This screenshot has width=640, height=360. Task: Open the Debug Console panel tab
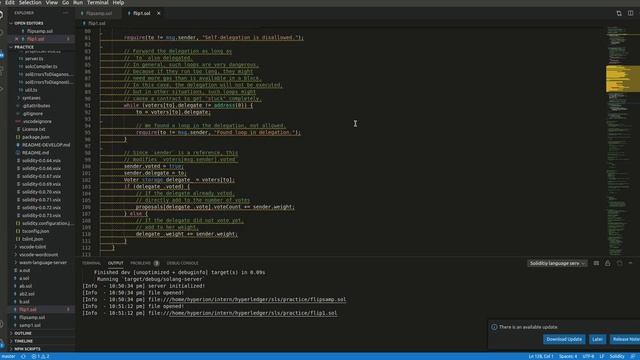pos(182,263)
